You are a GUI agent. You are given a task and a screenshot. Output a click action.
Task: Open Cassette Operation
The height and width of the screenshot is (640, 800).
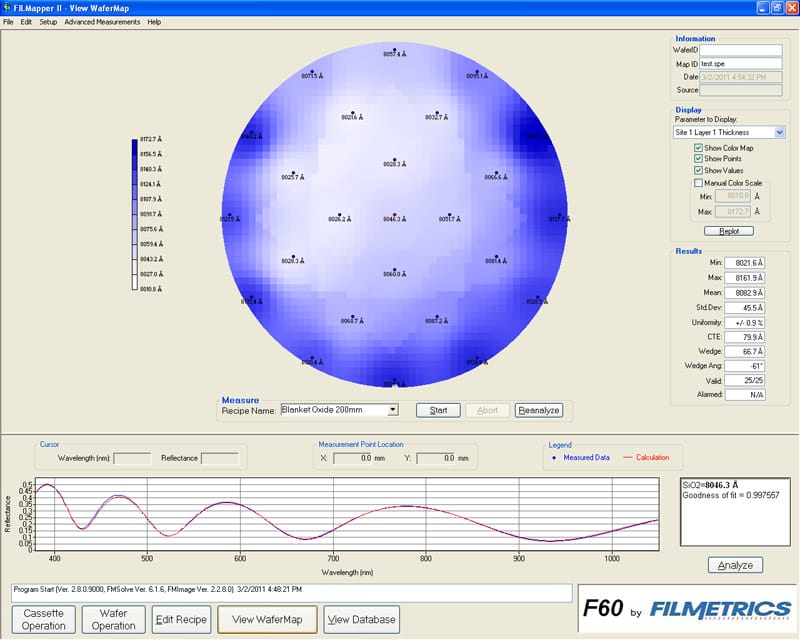45,619
